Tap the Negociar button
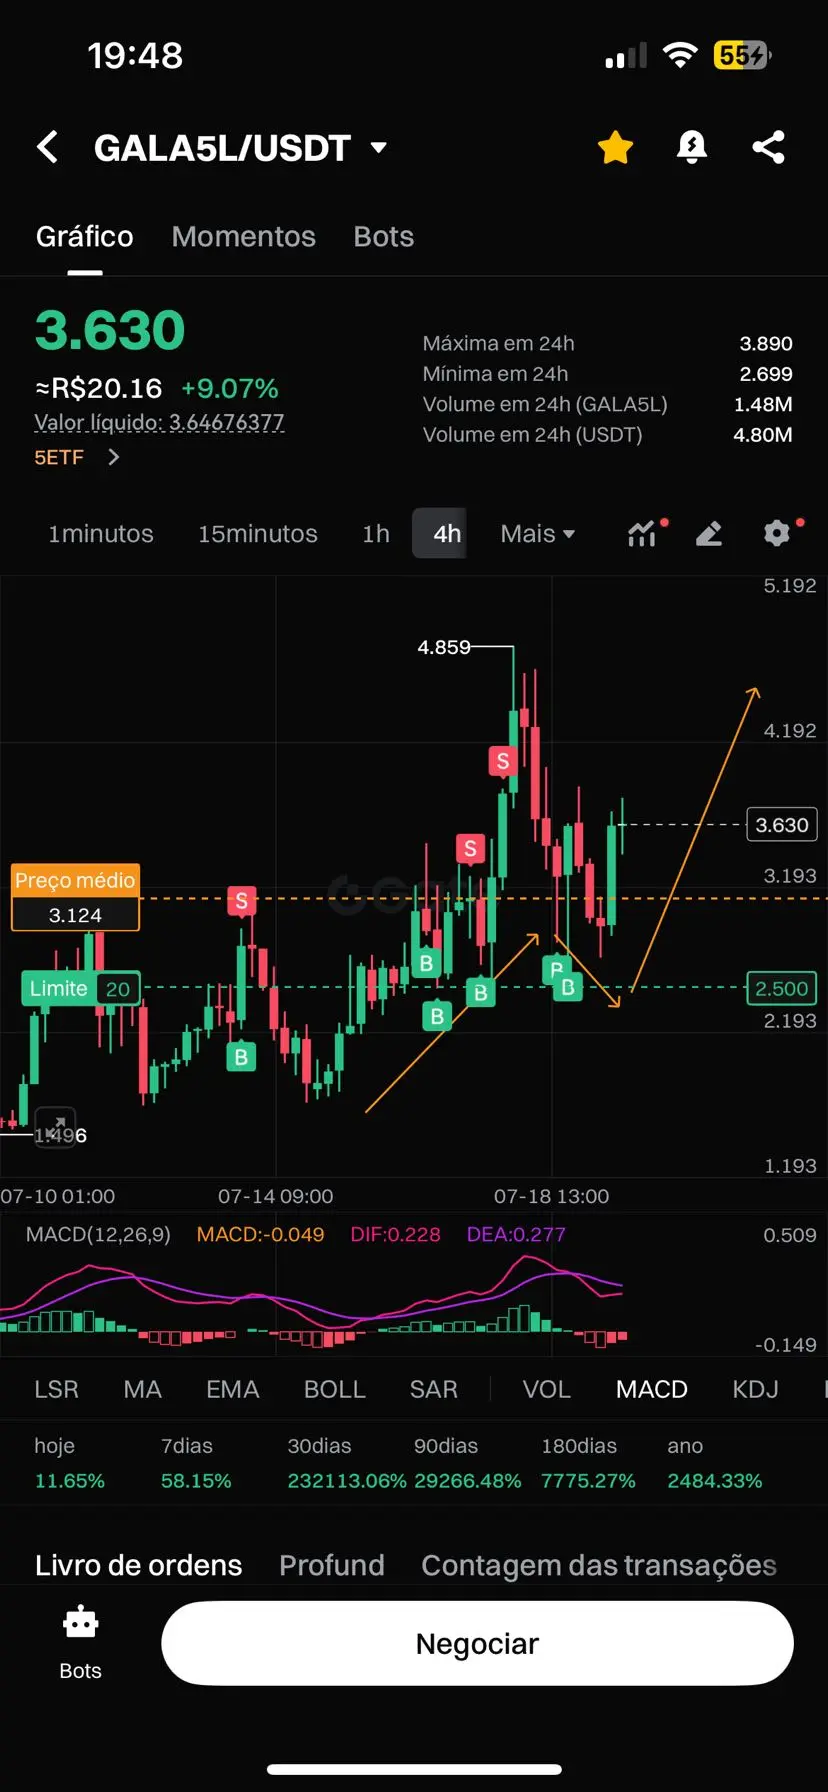This screenshot has width=828, height=1792. 477,1644
